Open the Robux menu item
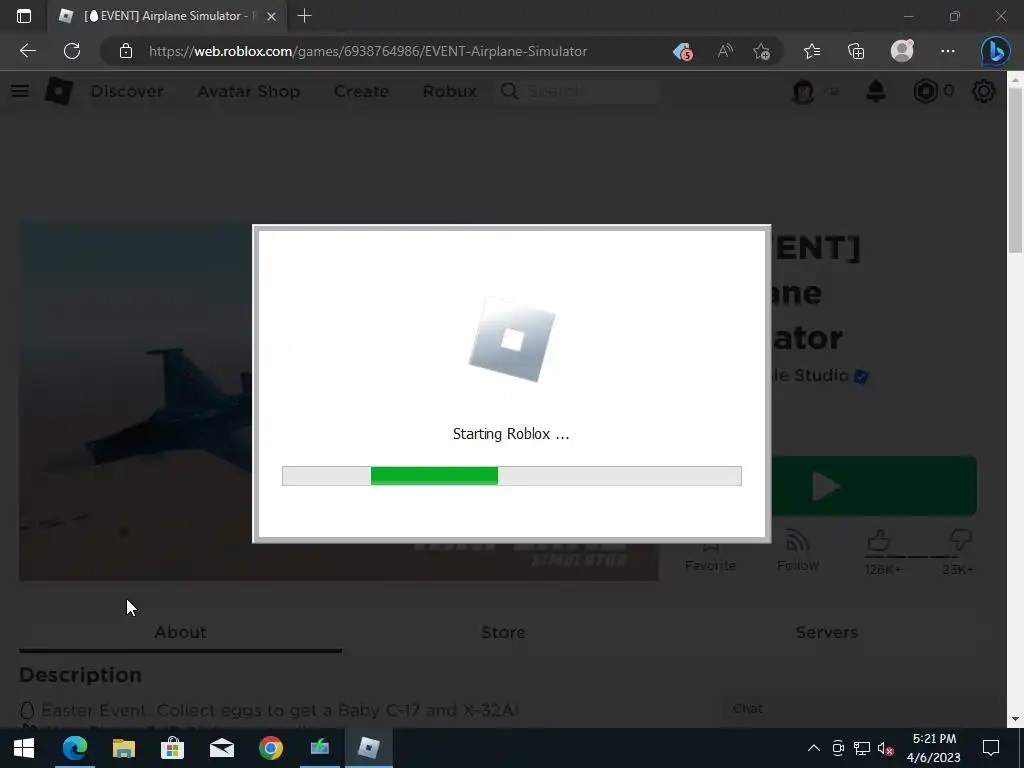Viewport: 1024px width, 768px height. click(x=449, y=91)
